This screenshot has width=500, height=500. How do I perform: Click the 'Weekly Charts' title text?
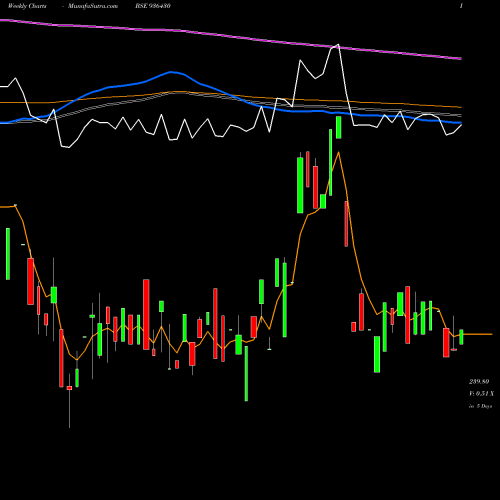click(27, 6)
